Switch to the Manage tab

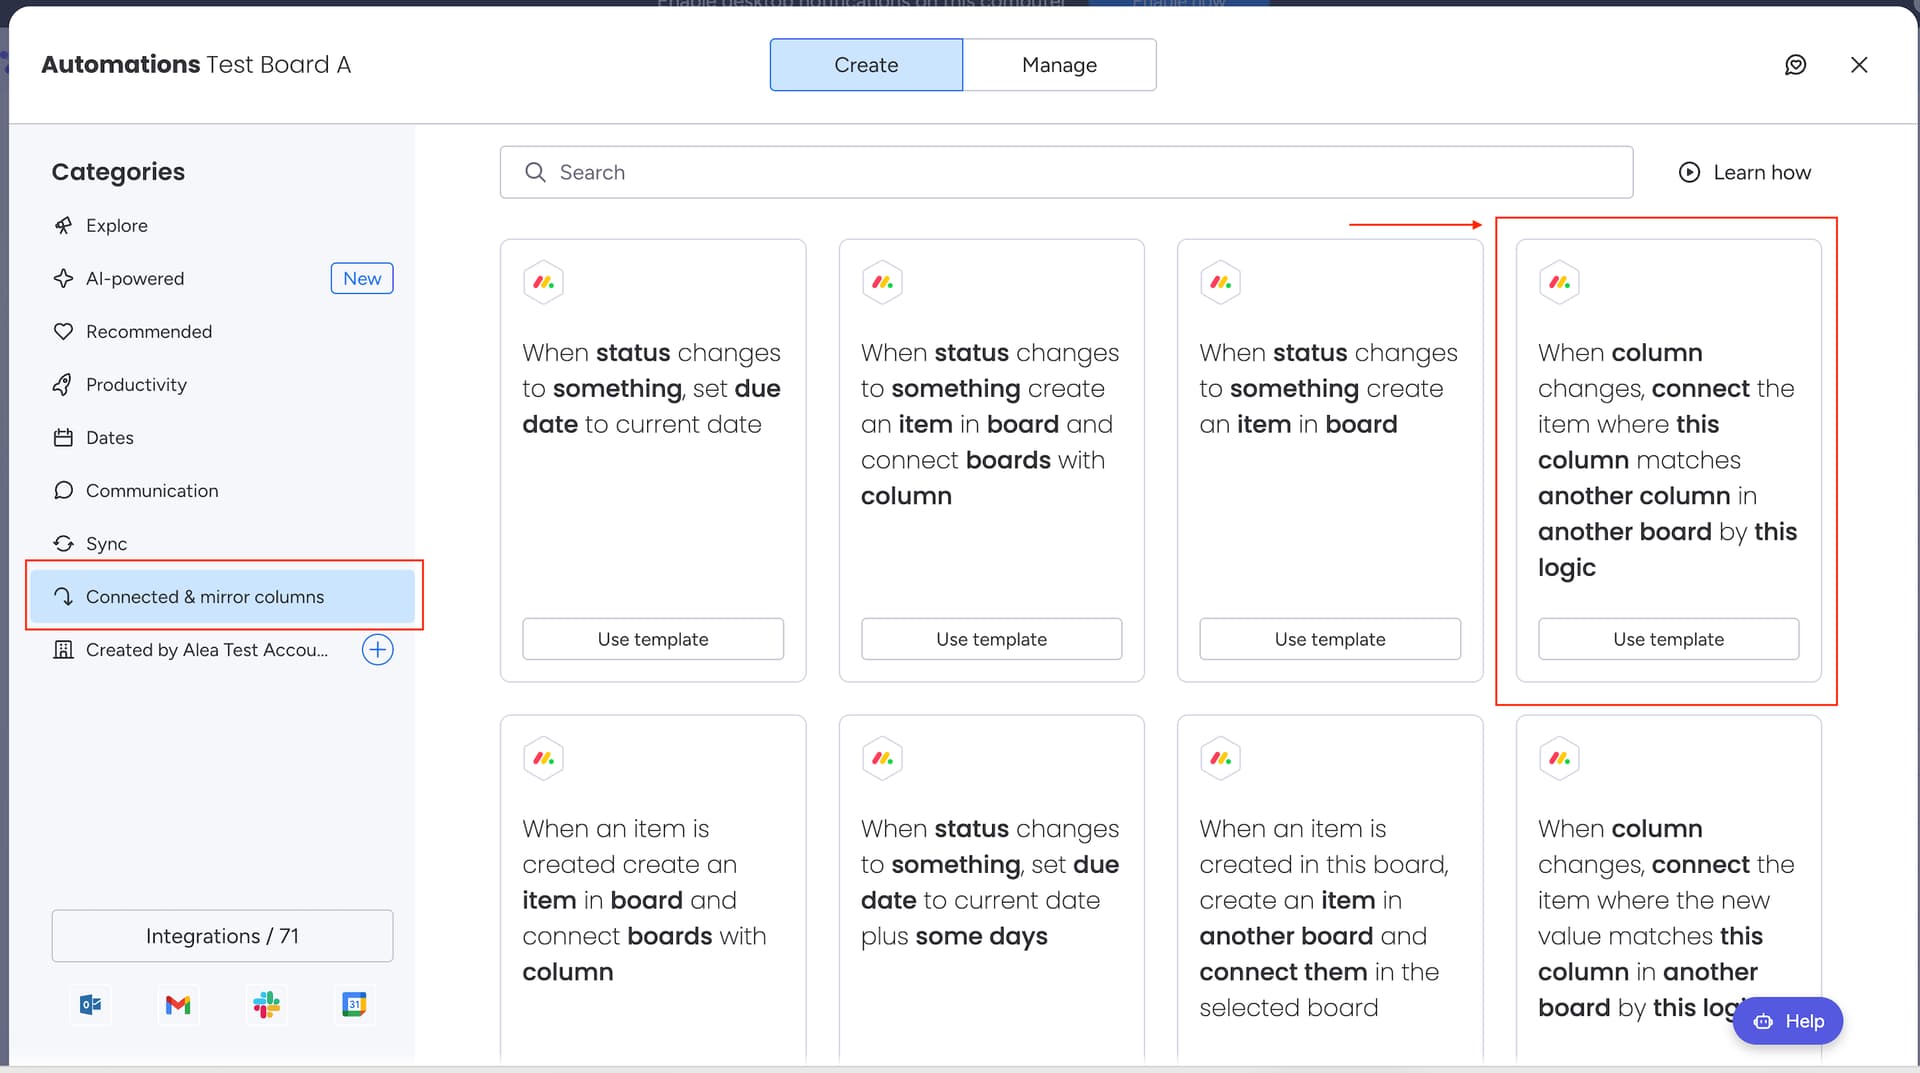[1059, 65]
